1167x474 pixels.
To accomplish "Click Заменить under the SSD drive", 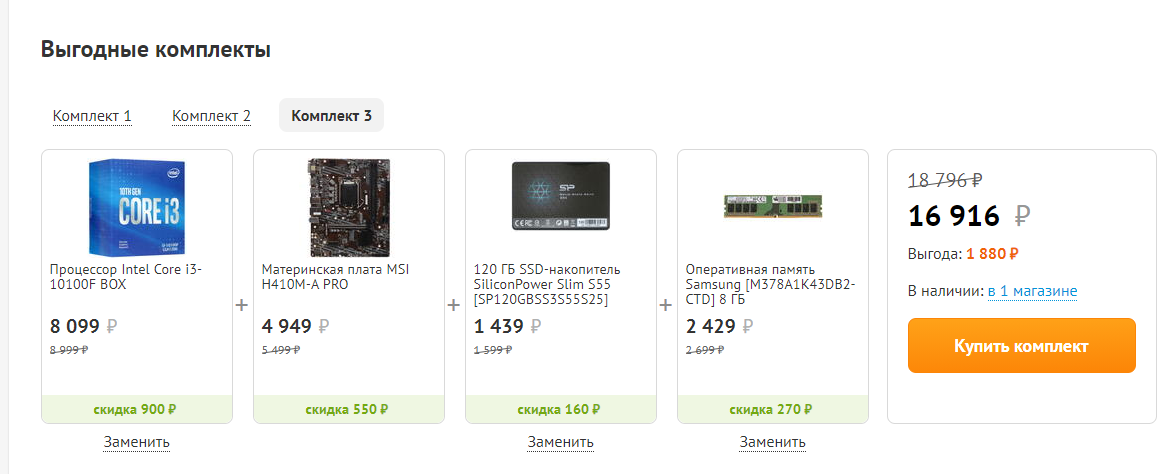I will pos(561,442).
